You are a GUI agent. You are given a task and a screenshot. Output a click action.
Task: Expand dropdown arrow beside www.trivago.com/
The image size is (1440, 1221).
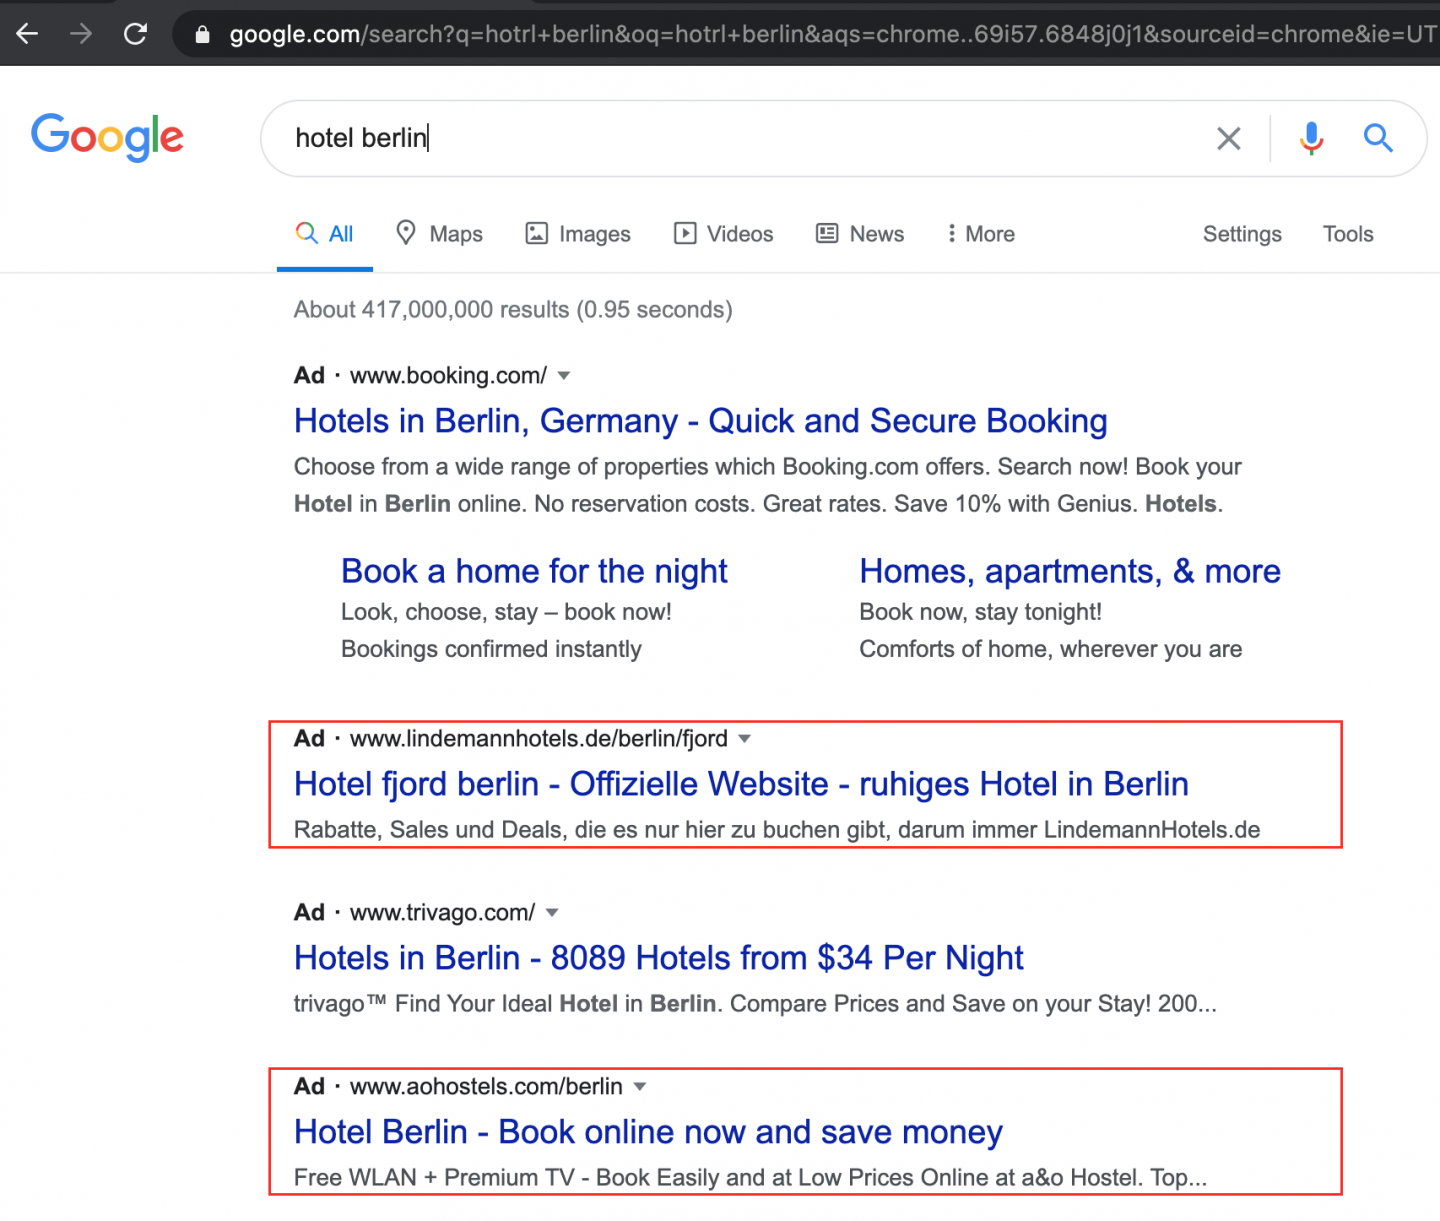click(552, 913)
